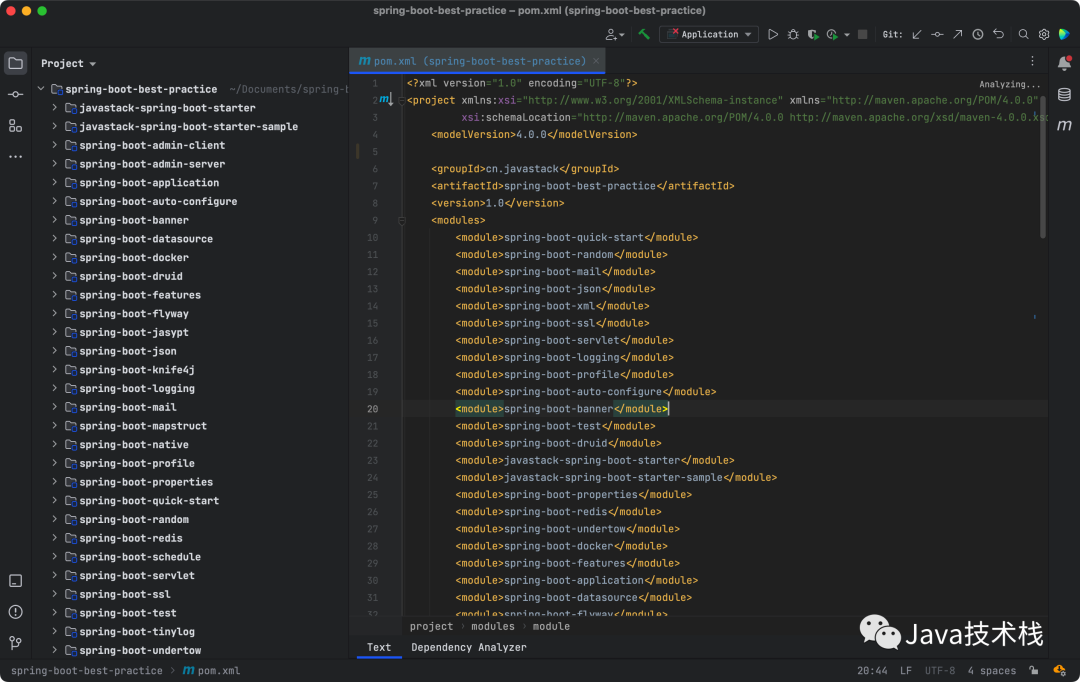Open the Structure tool window

click(15, 125)
